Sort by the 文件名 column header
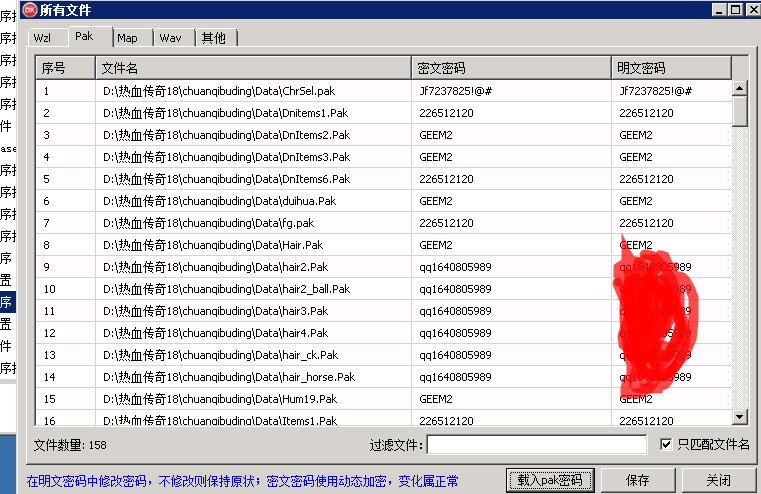The height and width of the screenshot is (494, 761). (253, 68)
